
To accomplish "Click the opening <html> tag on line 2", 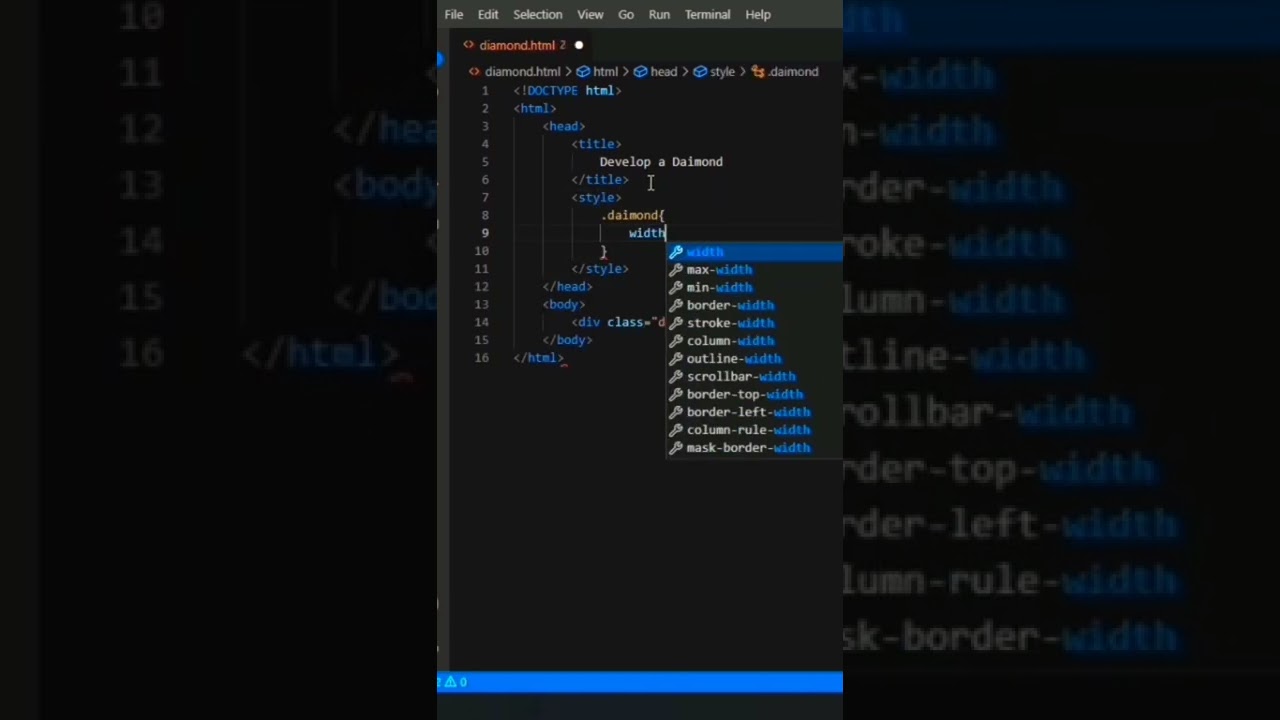I will point(535,109).
